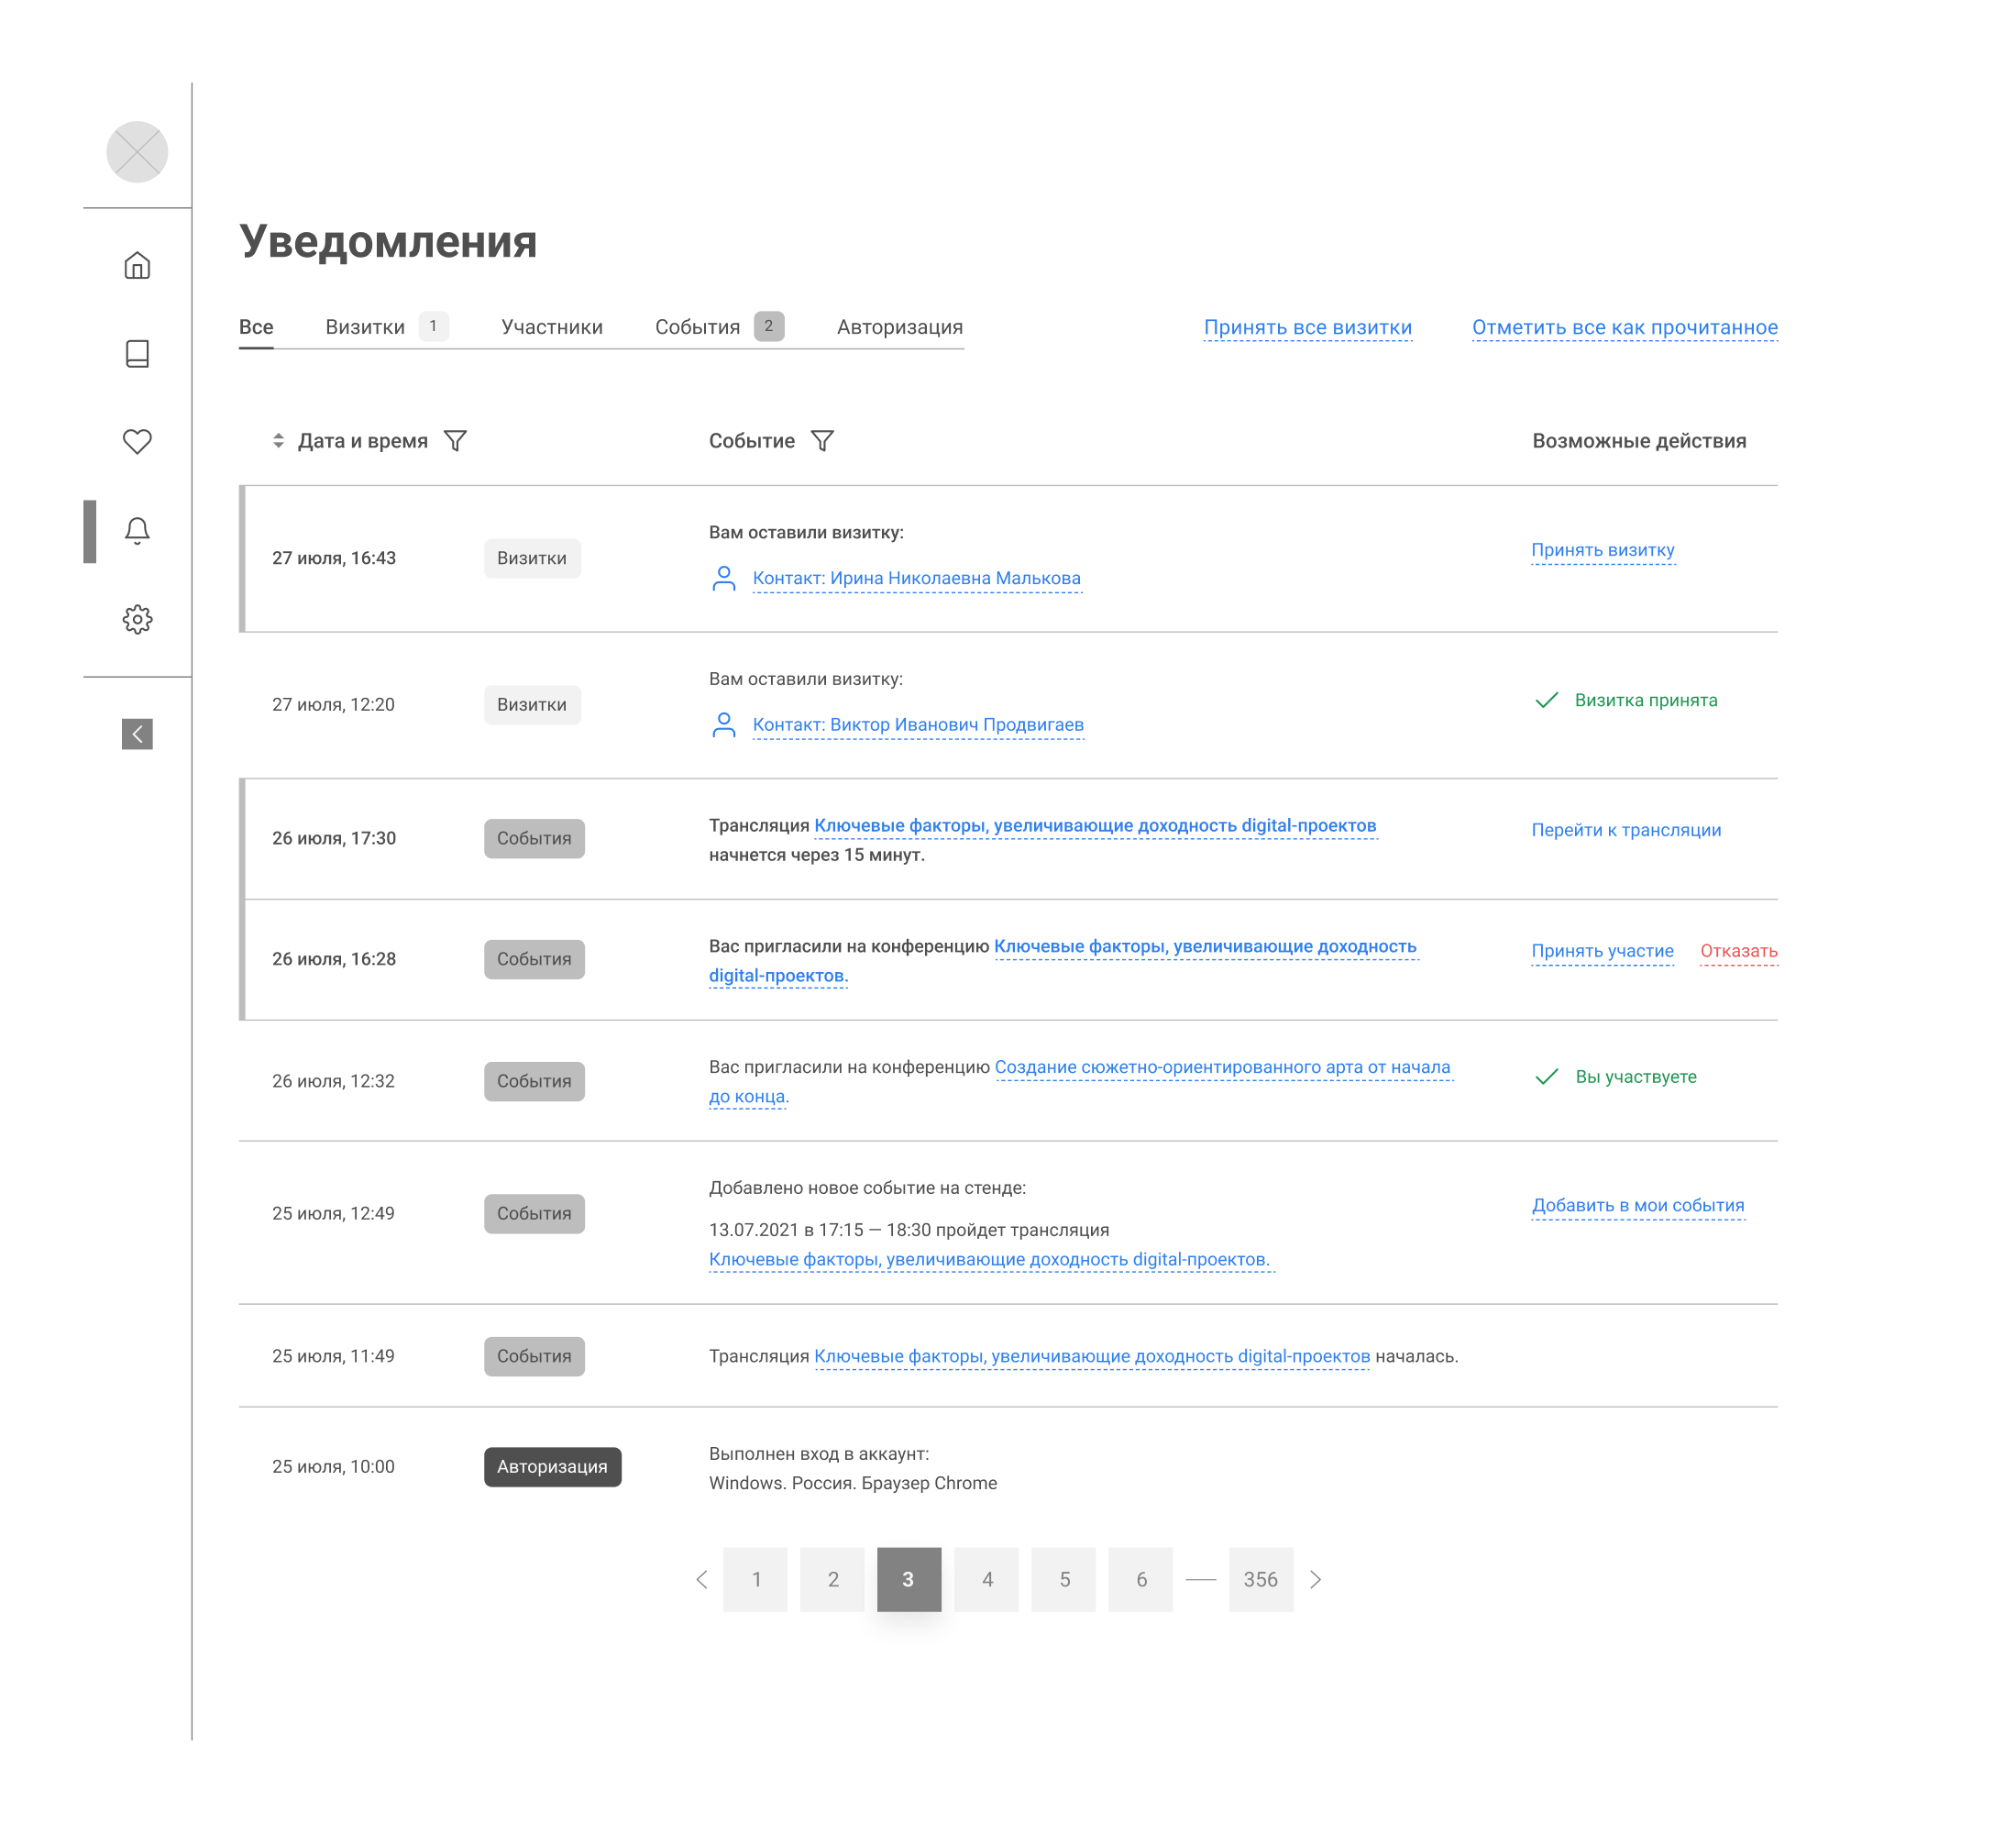Viewport: 2016px width, 1823px height.
Task: Open the home icon in sidebar
Action: click(137, 265)
